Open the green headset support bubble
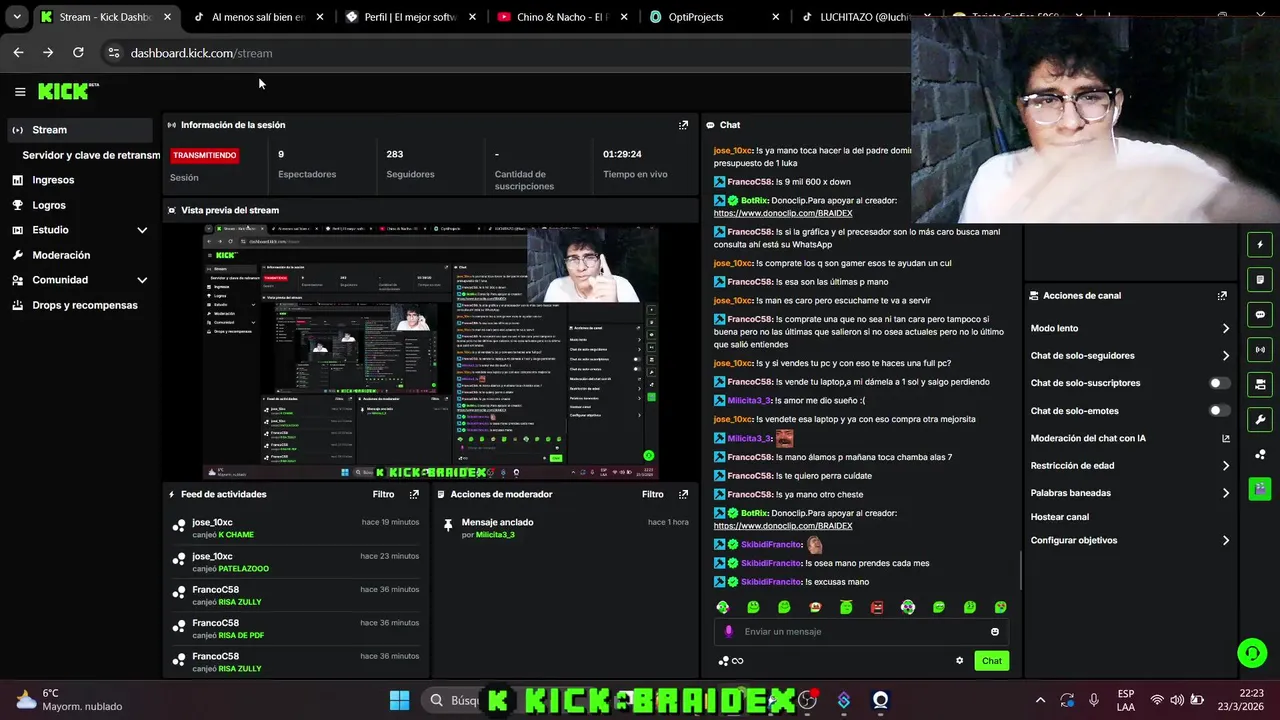This screenshot has height=720, width=1280. click(1252, 653)
